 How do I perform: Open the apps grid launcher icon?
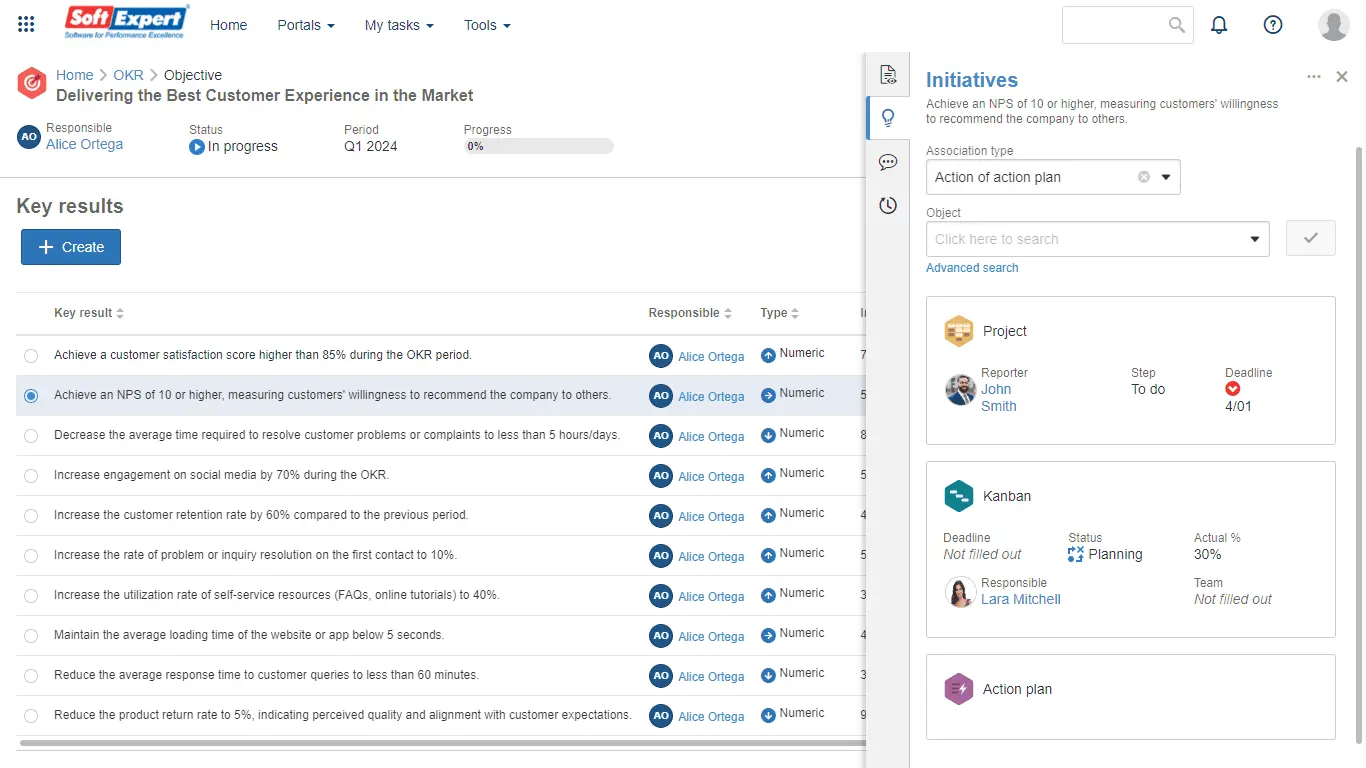coord(26,25)
